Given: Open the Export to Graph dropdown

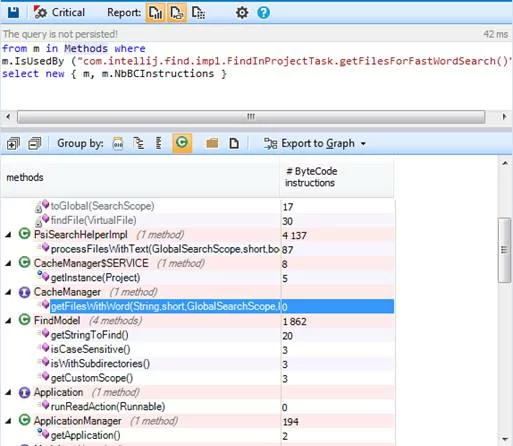Looking at the screenshot, I should click(315, 144).
